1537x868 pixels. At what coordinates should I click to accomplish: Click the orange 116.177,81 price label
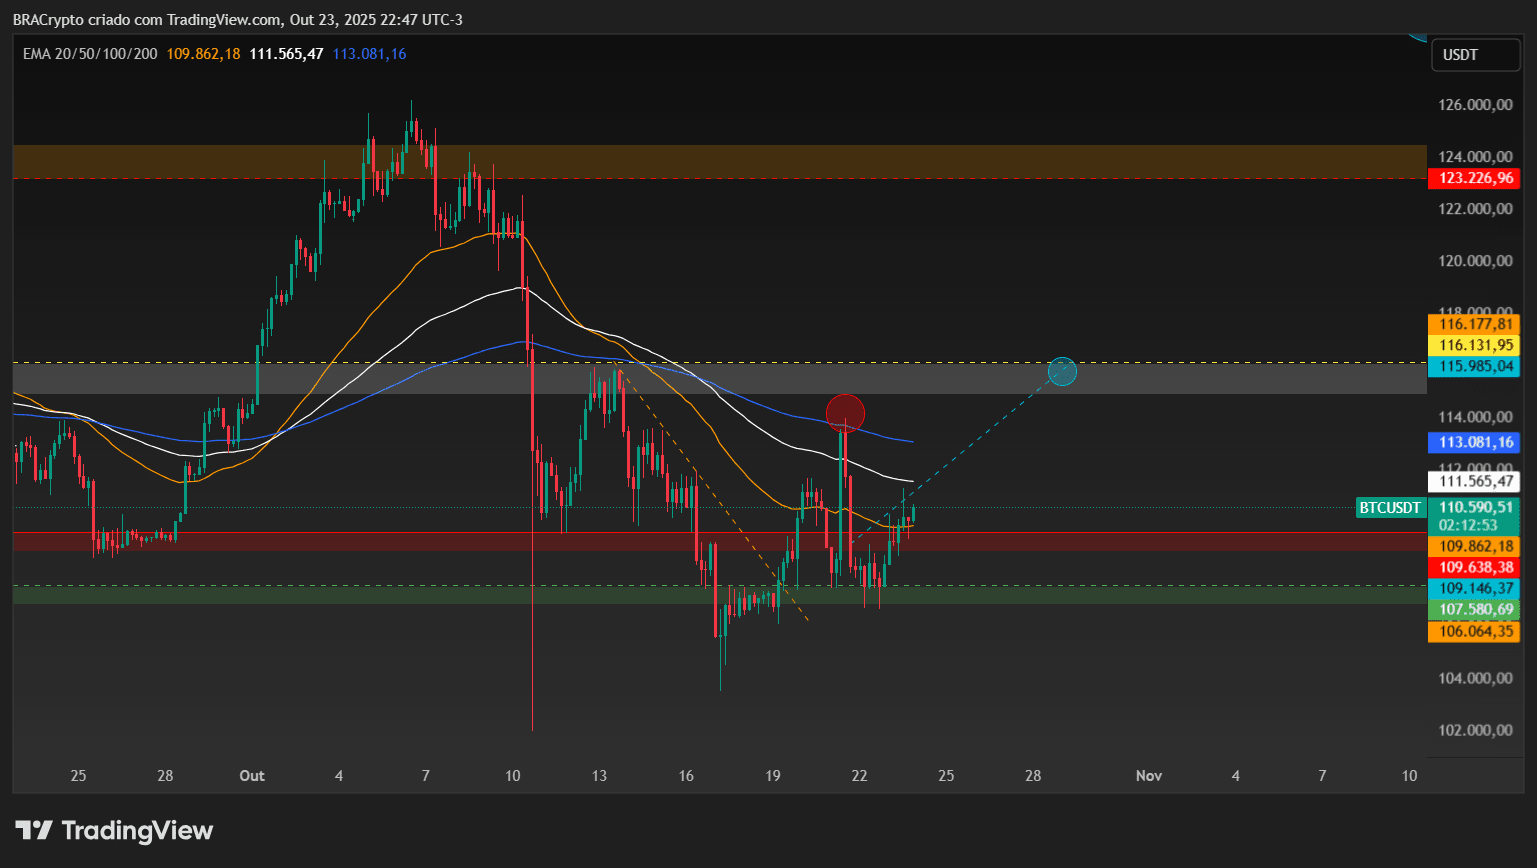tap(1474, 324)
